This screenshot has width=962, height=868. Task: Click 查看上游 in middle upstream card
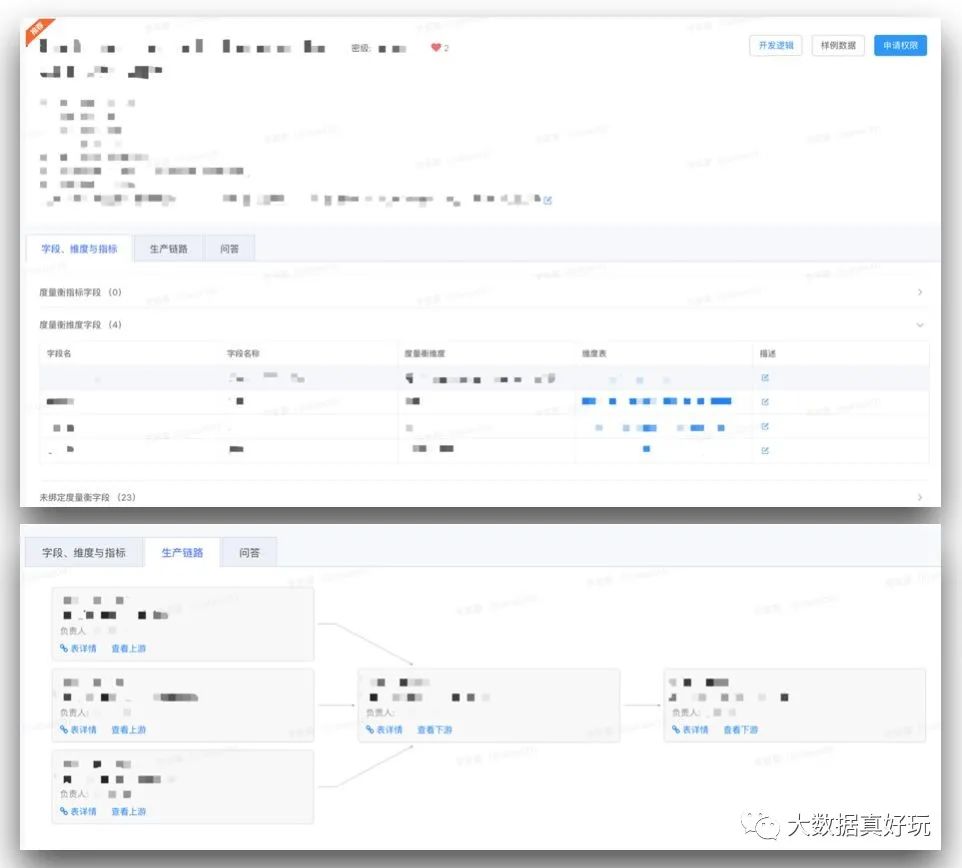[x=128, y=730]
